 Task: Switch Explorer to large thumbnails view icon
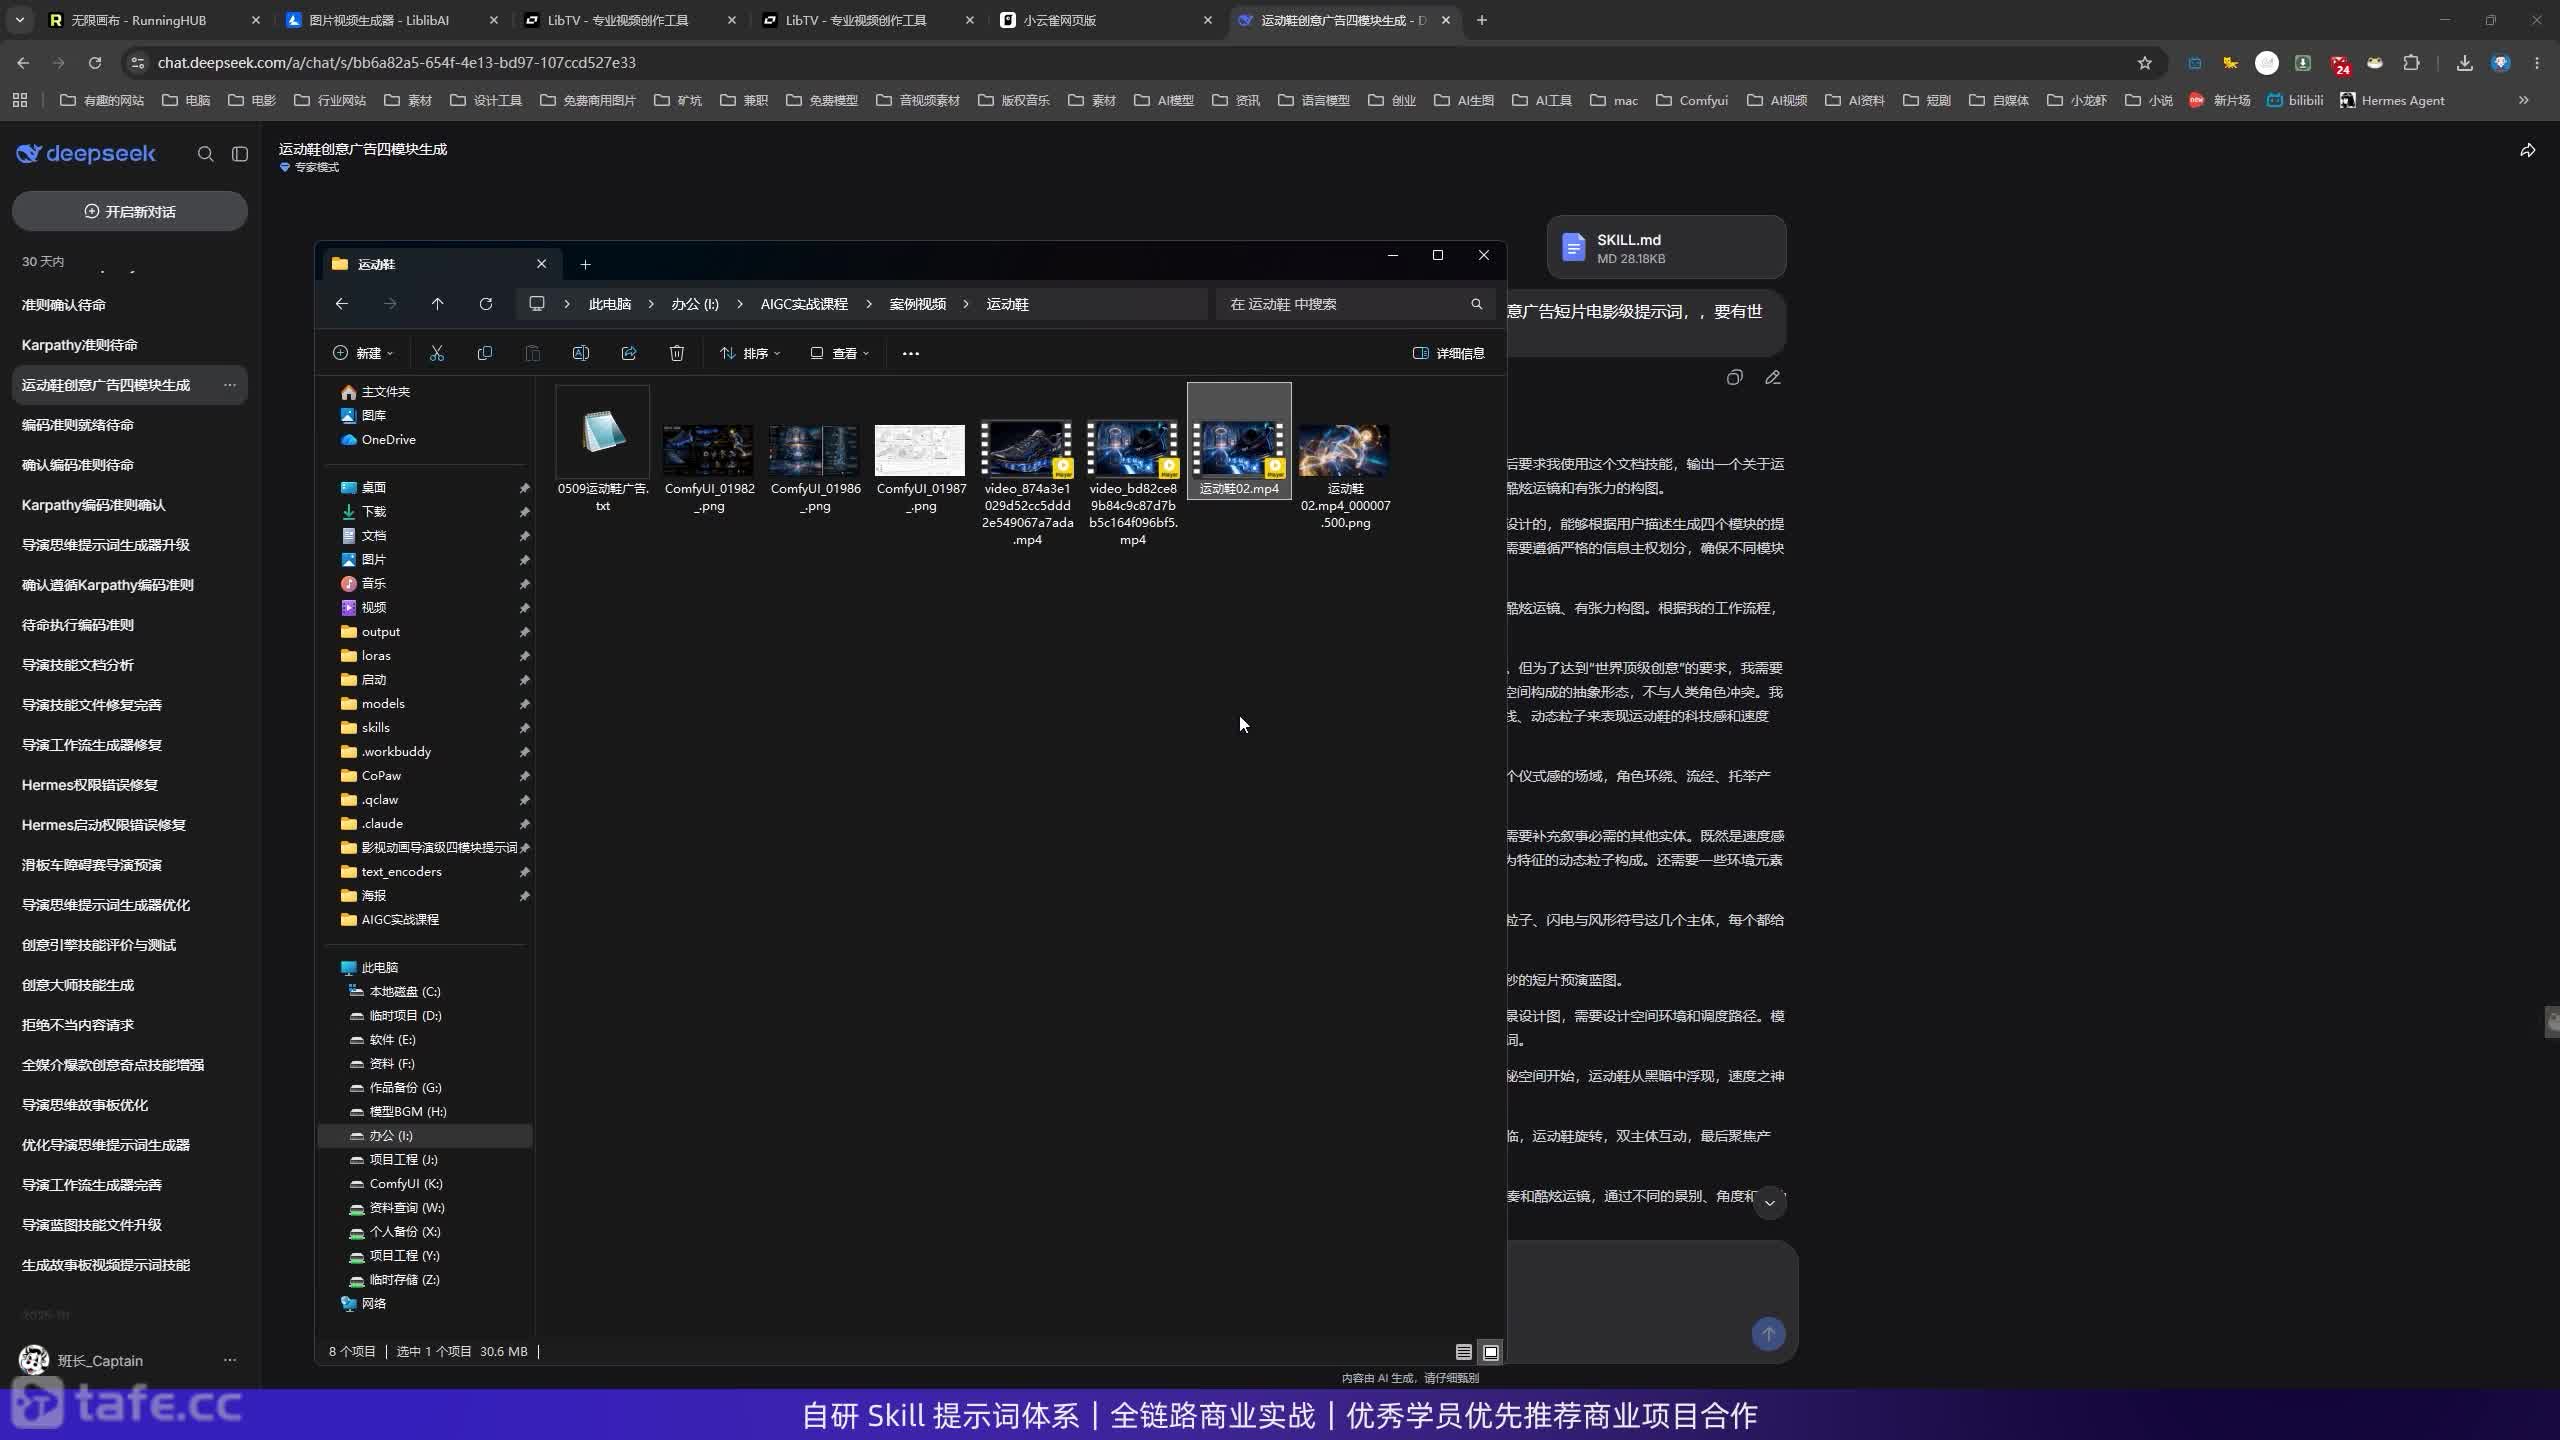[1491, 1352]
